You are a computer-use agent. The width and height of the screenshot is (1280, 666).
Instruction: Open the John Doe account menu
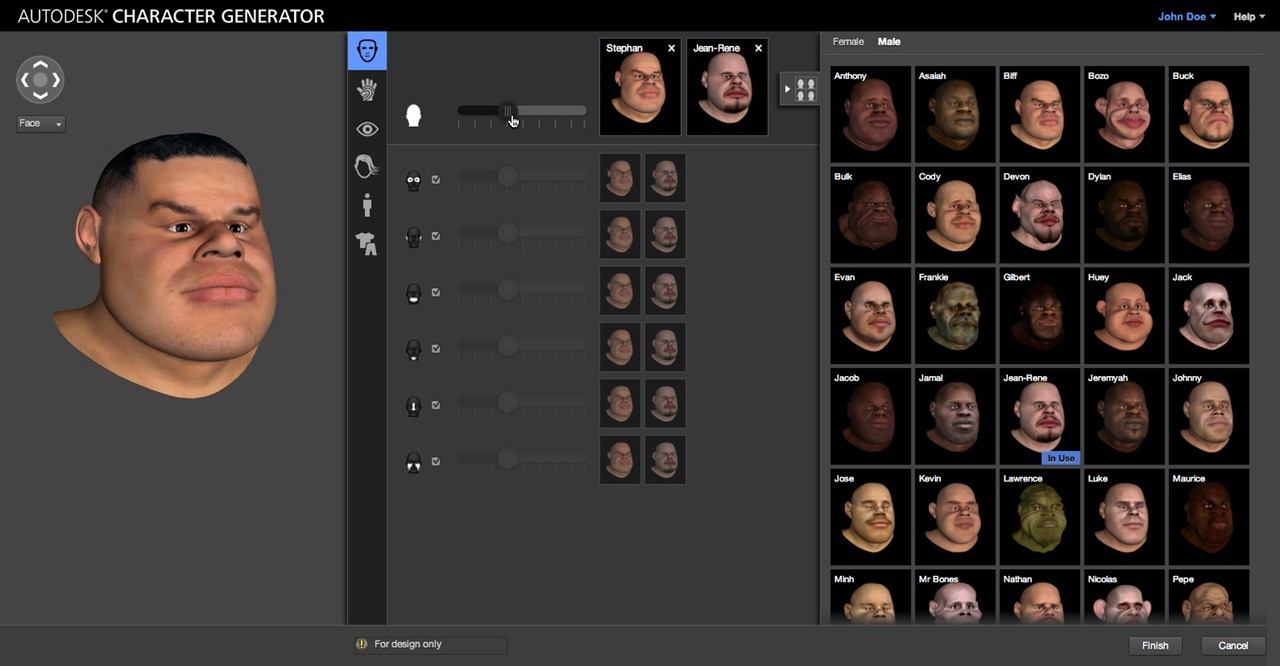1186,17
